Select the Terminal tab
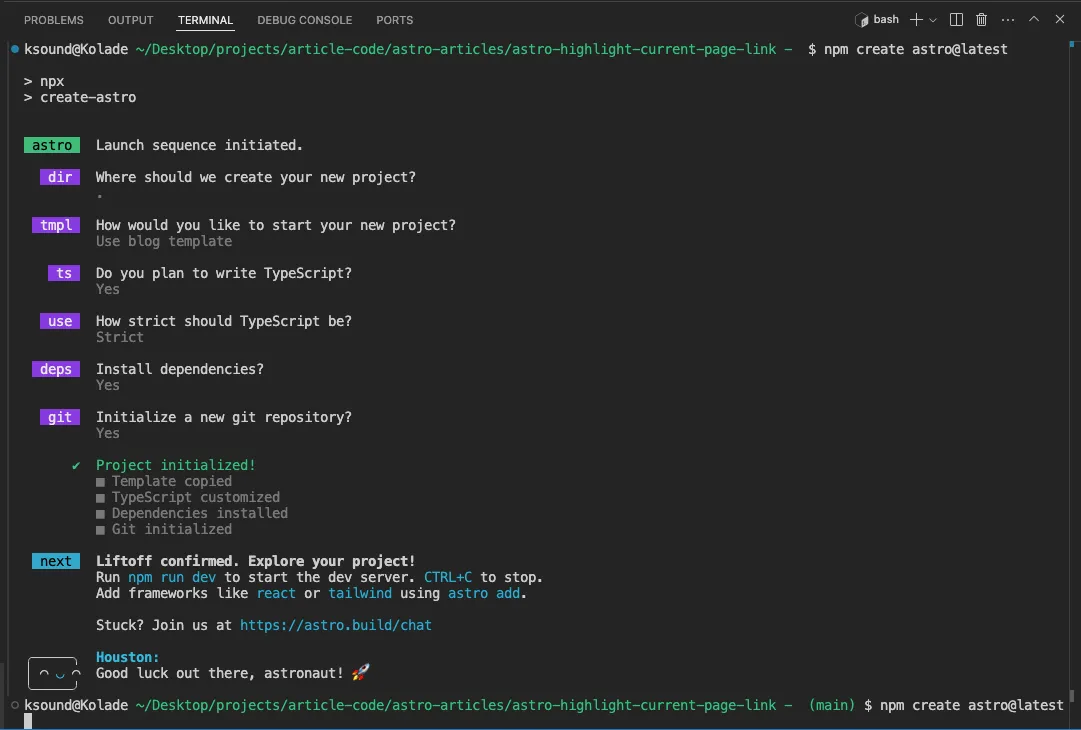Image resolution: width=1081 pixels, height=730 pixels. pos(205,20)
